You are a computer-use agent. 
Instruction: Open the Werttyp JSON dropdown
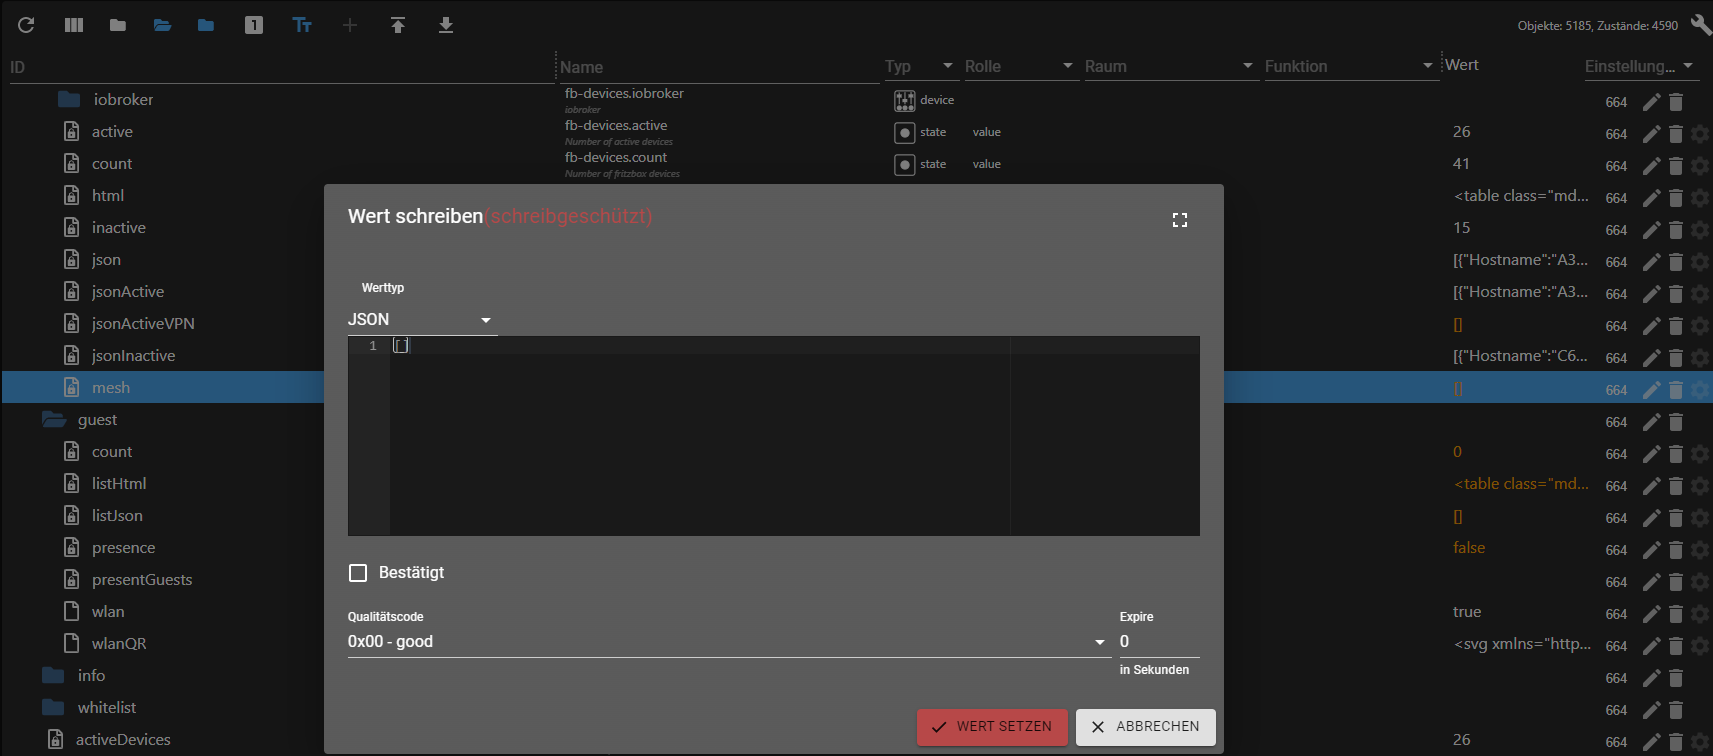[422, 320]
